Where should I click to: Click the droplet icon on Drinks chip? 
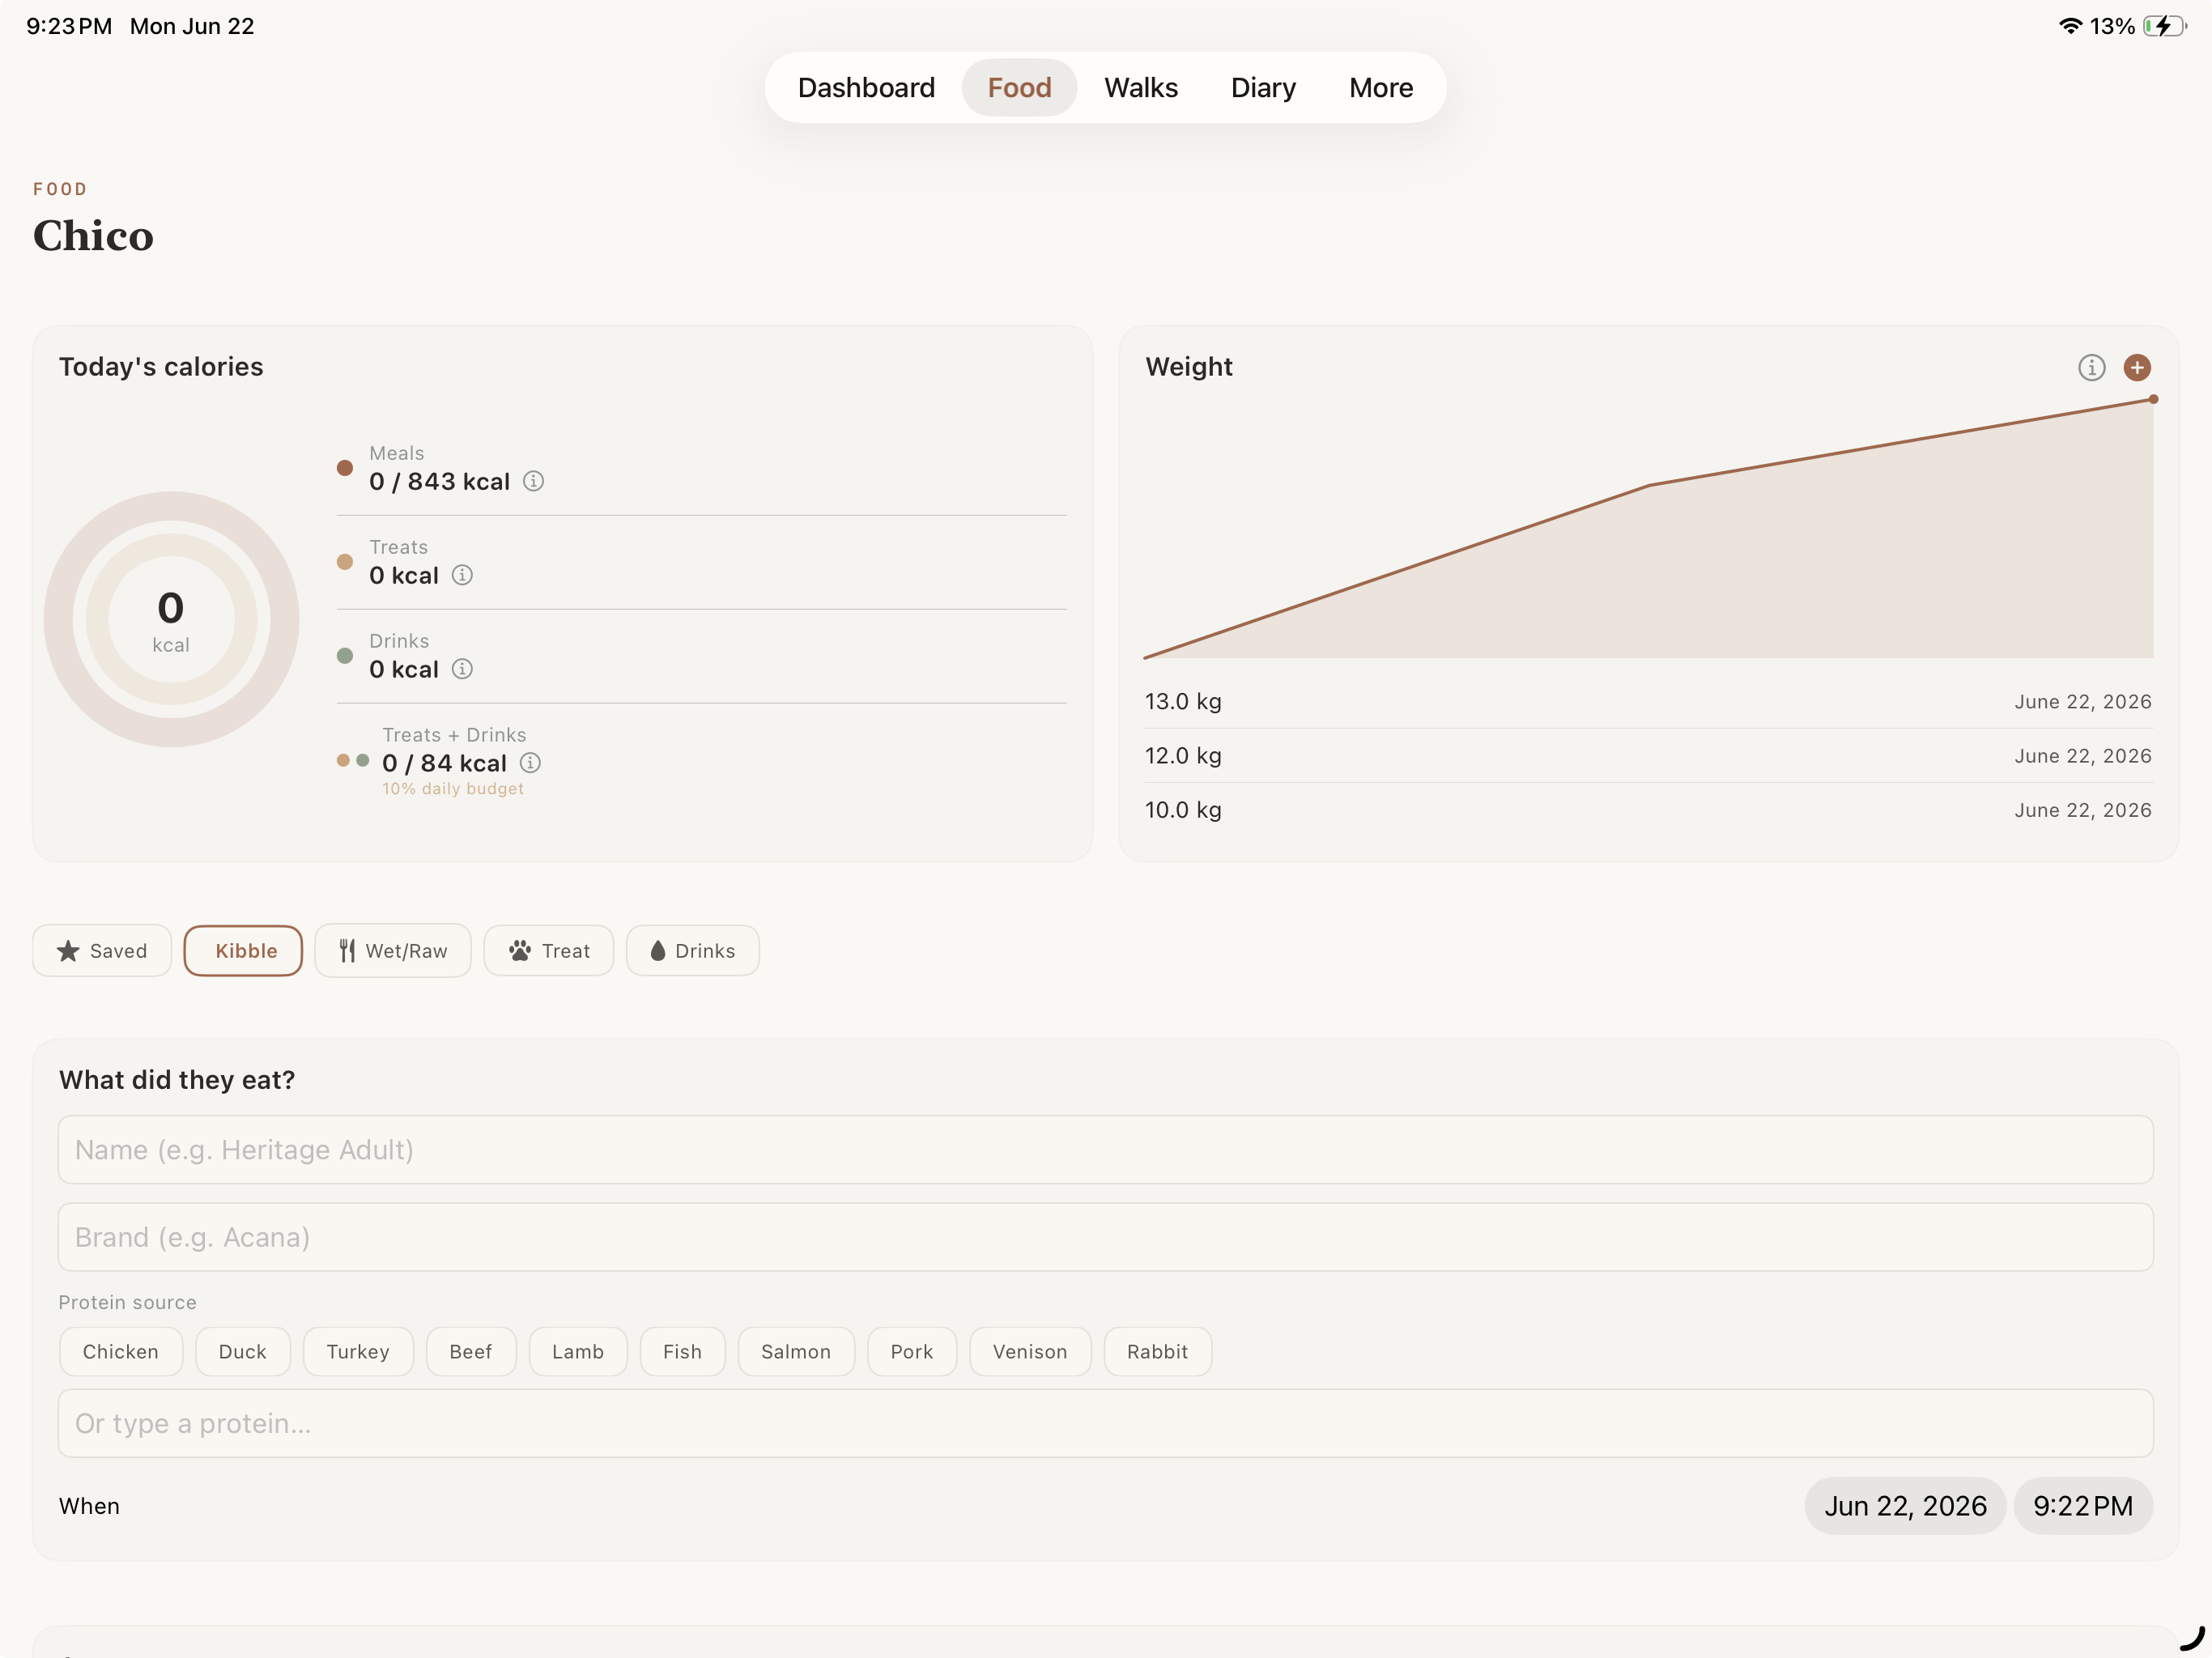tap(658, 950)
